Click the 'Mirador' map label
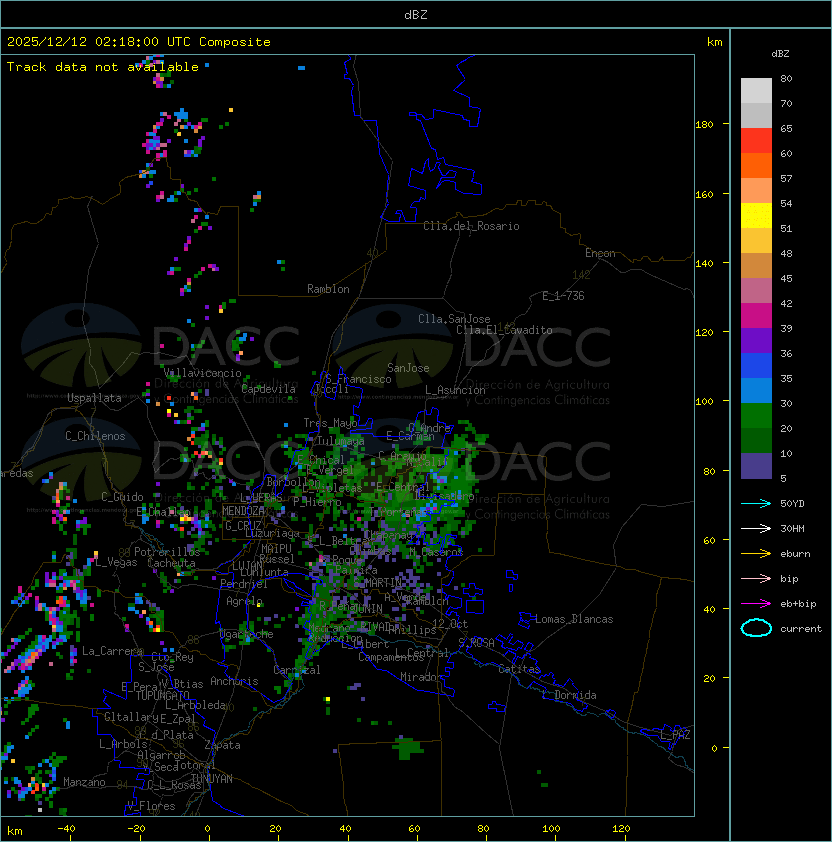 [421, 677]
